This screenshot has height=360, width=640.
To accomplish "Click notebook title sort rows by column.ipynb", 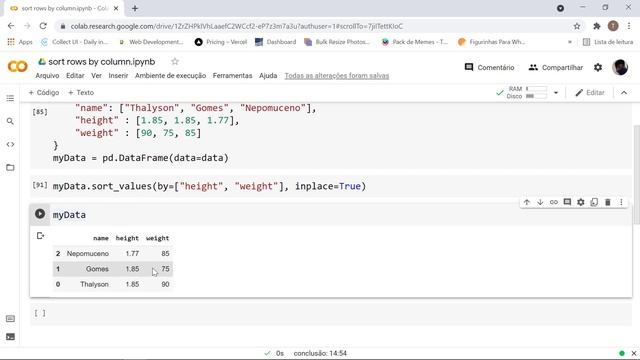I will point(102,62).
